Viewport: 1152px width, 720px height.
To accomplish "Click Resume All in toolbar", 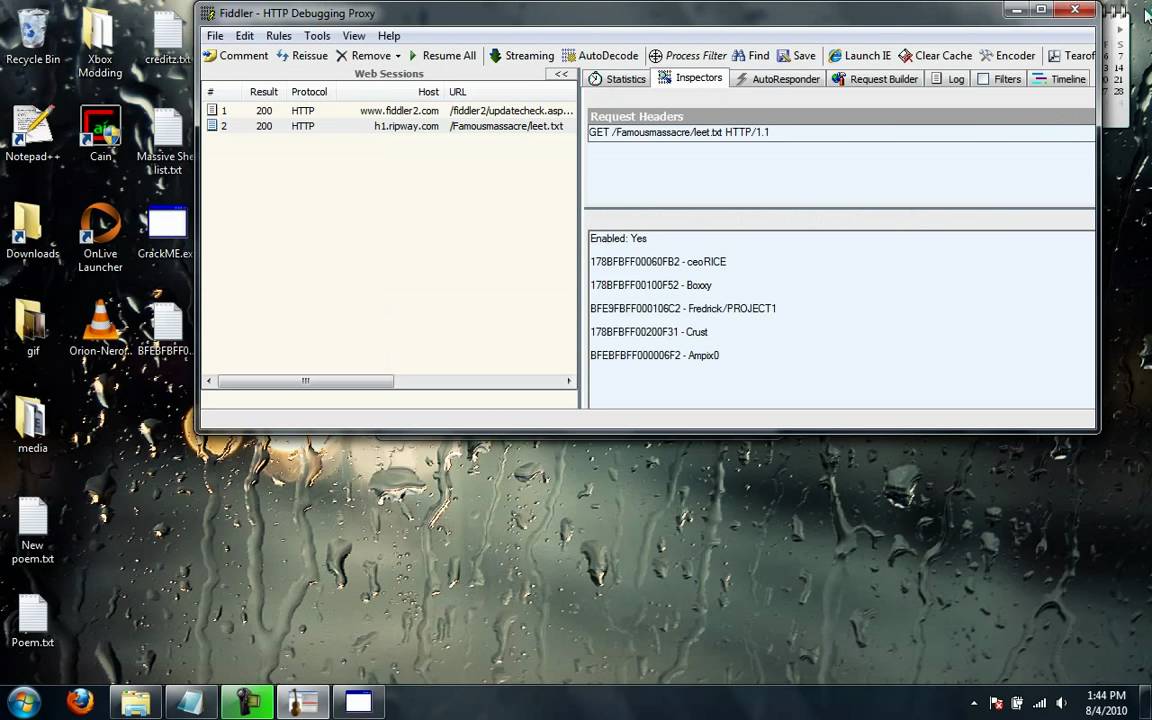I will [x=442, y=56].
